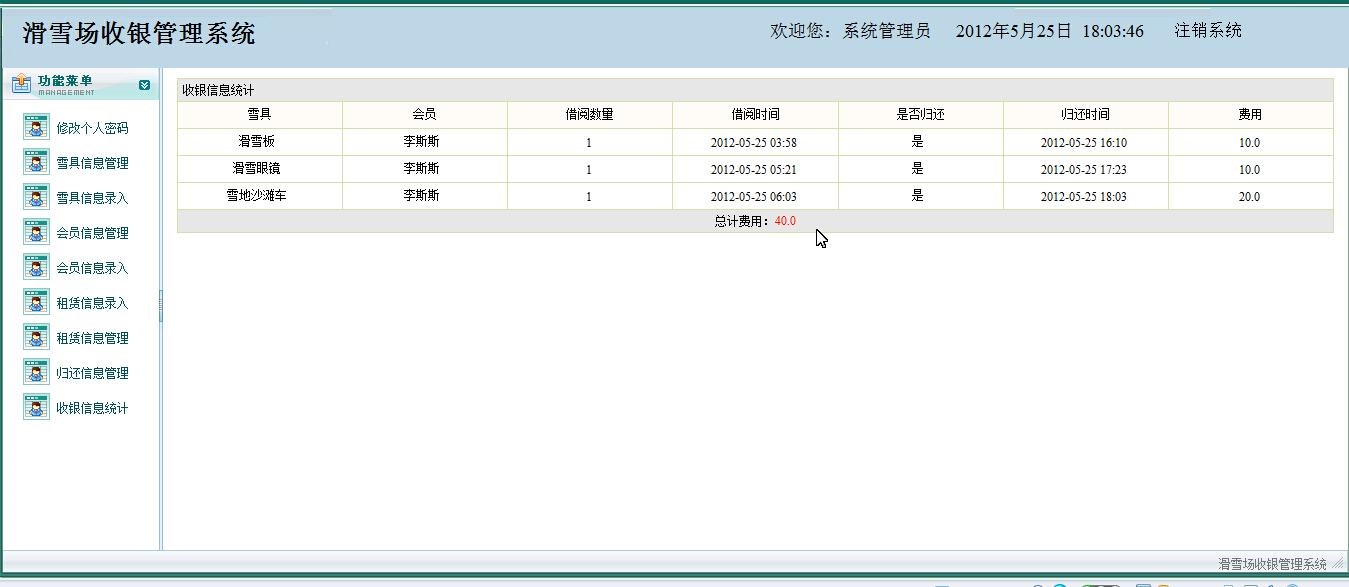Viewport: 1349px width, 587px height.
Task: Click the icon beside 会员信息录入
Action: (36, 268)
